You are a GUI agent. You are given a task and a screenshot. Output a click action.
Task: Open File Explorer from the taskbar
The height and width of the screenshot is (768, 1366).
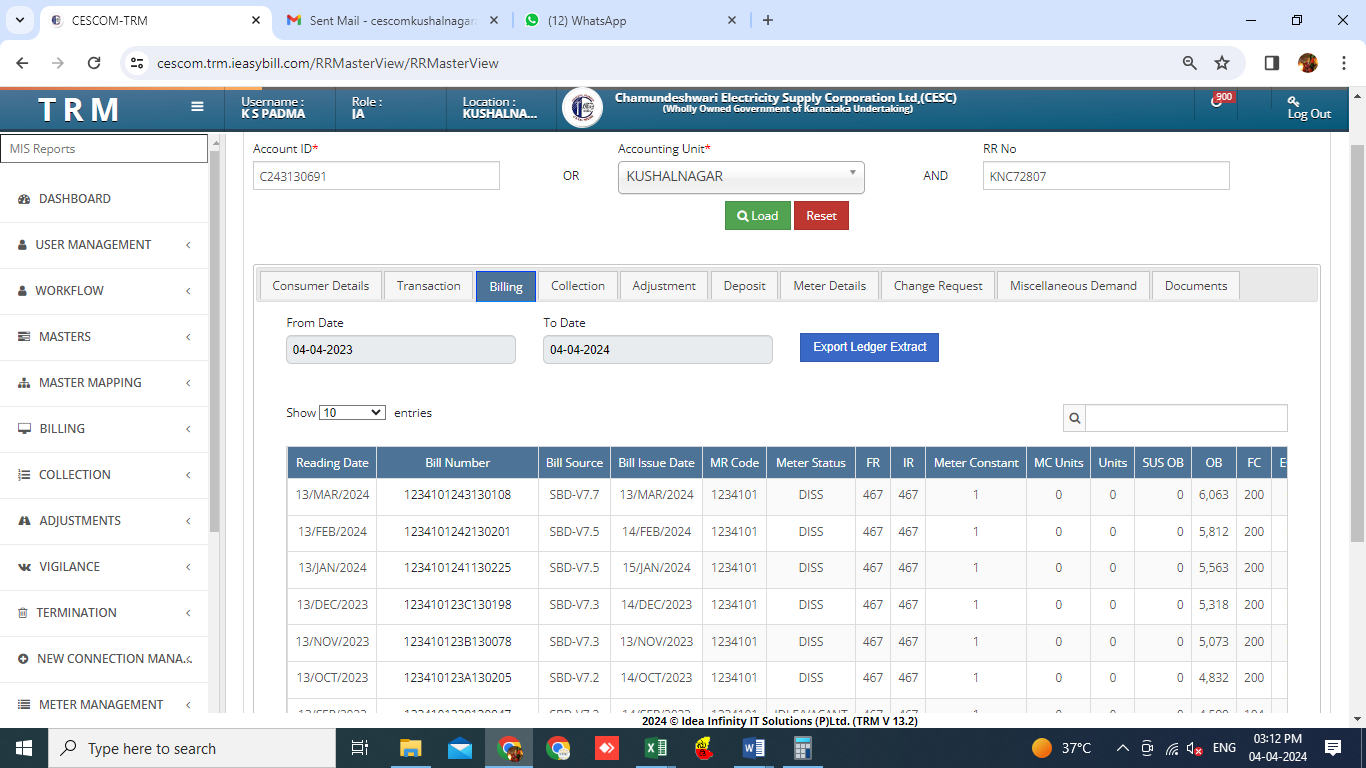tap(411, 748)
